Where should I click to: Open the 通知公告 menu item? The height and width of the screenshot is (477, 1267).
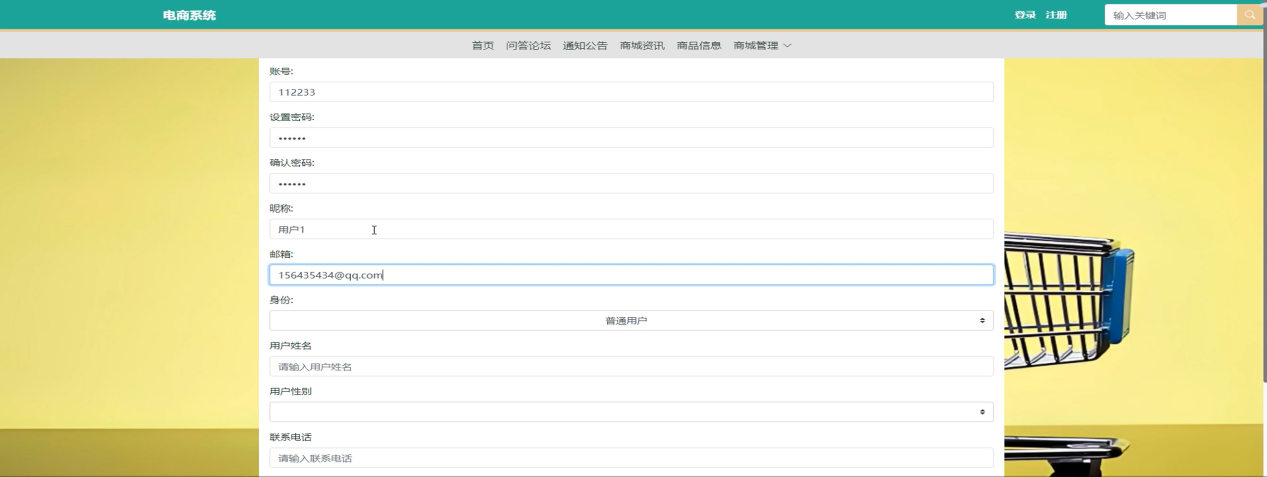pyautogui.click(x=585, y=46)
